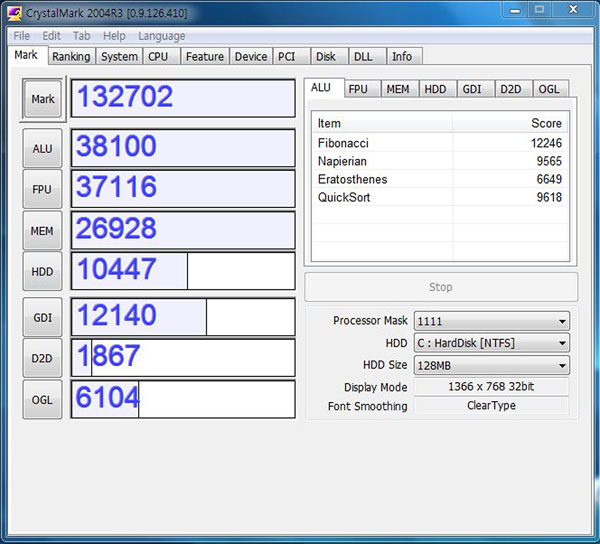Image resolution: width=600 pixels, height=544 pixels.
Task: Run the full Mark benchmark button
Action: pyautogui.click(x=42, y=99)
